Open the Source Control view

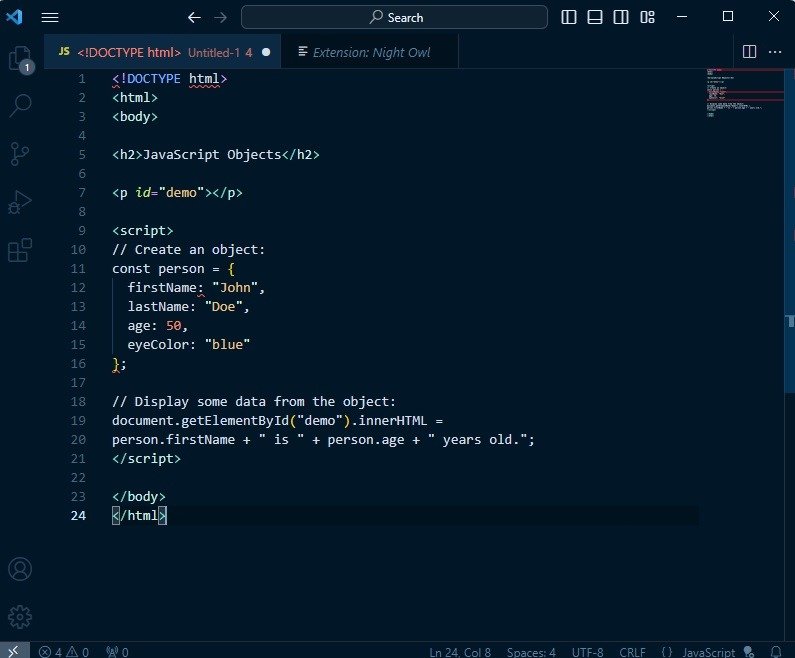(20, 154)
